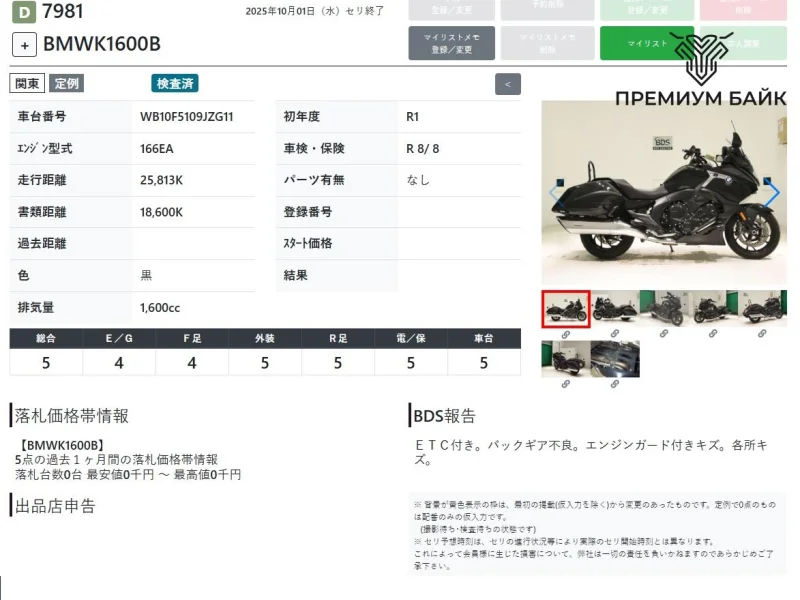Copy link under the fourth thumbnail
The width and height of the screenshot is (800, 600).
click(x=713, y=334)
